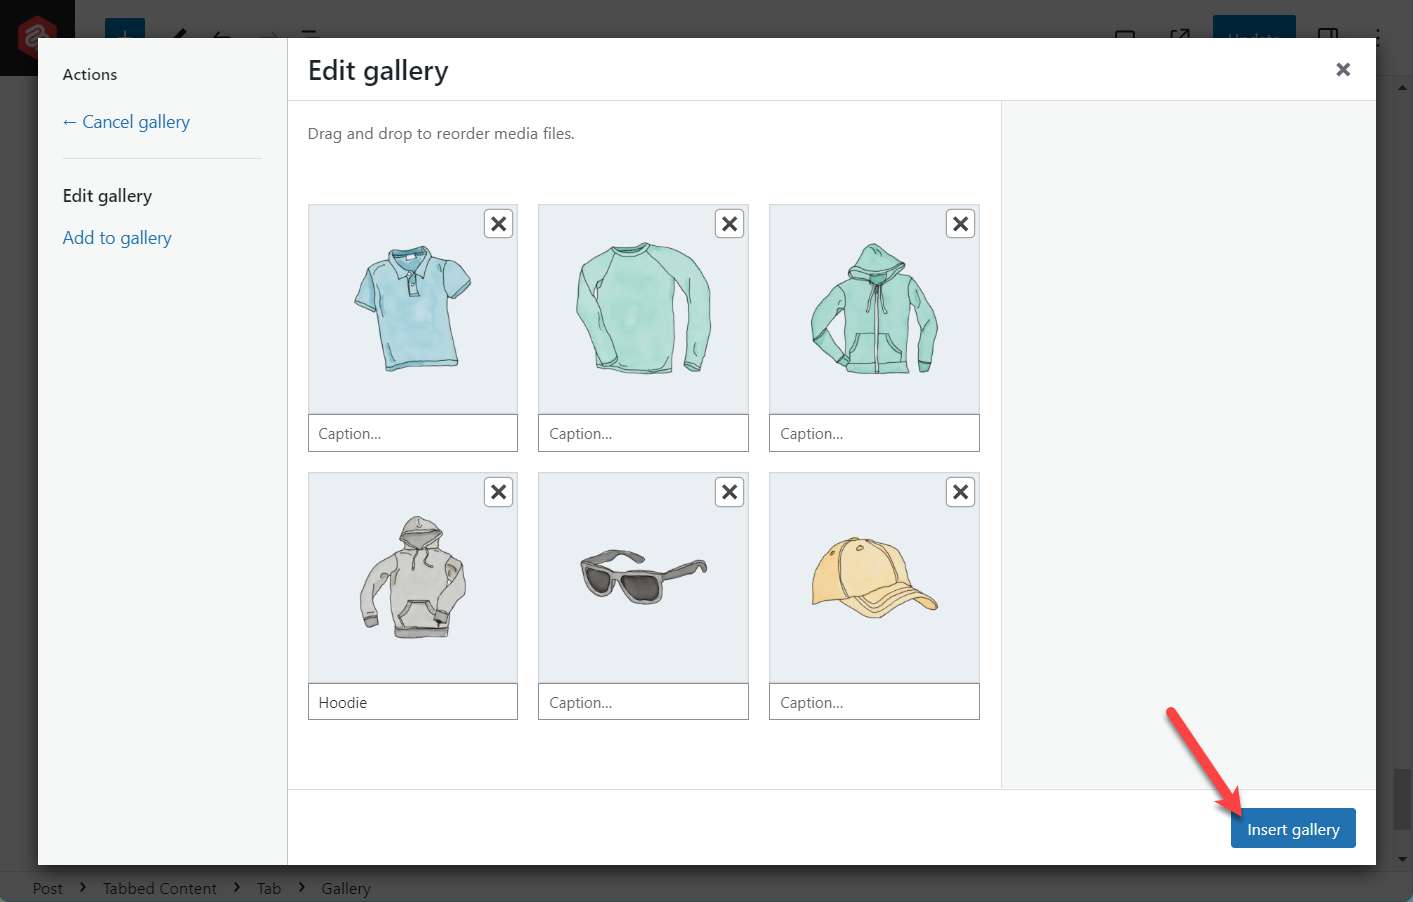Open Add to gallery

coord(117,237)
